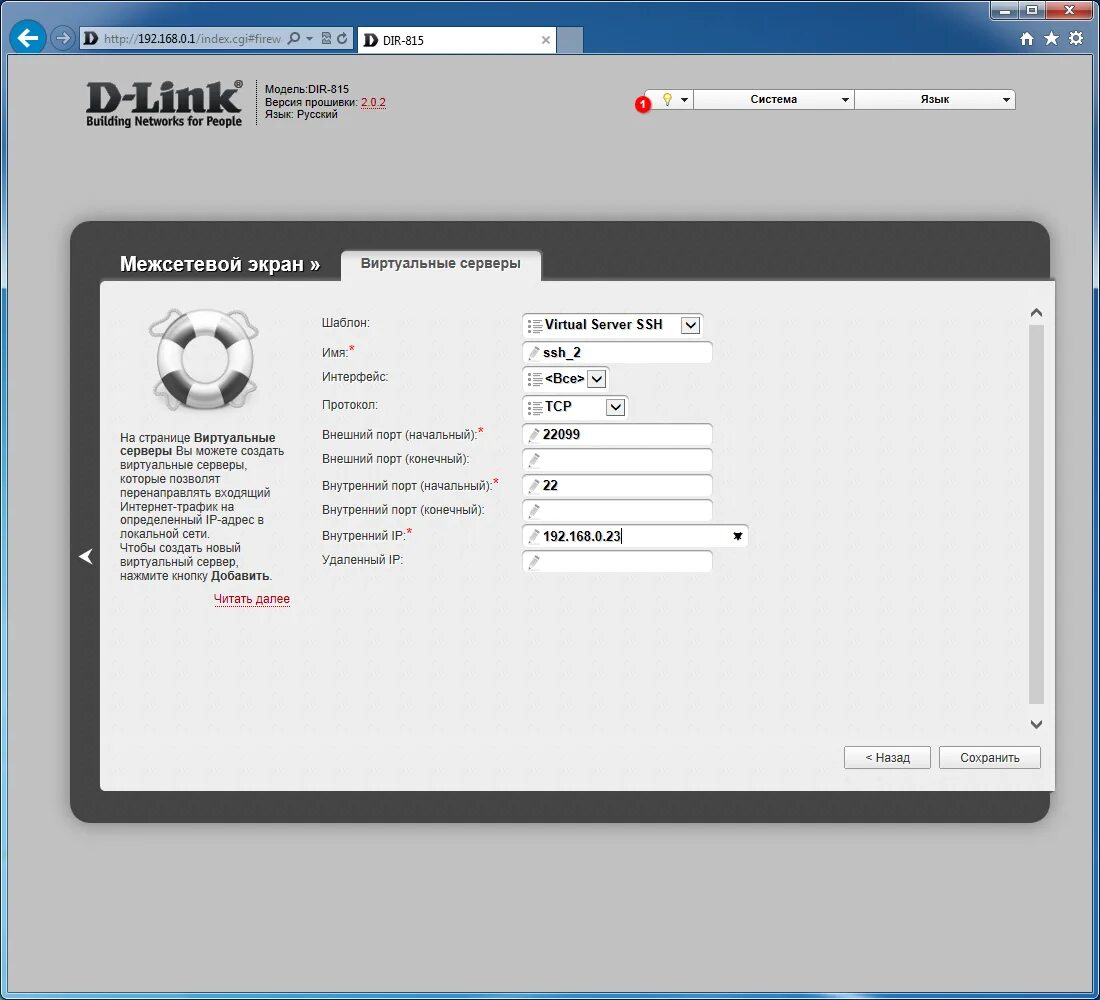Open Favorites star icon
The height and width of the screenshot is (1000, 1100).
point(1051,39)
